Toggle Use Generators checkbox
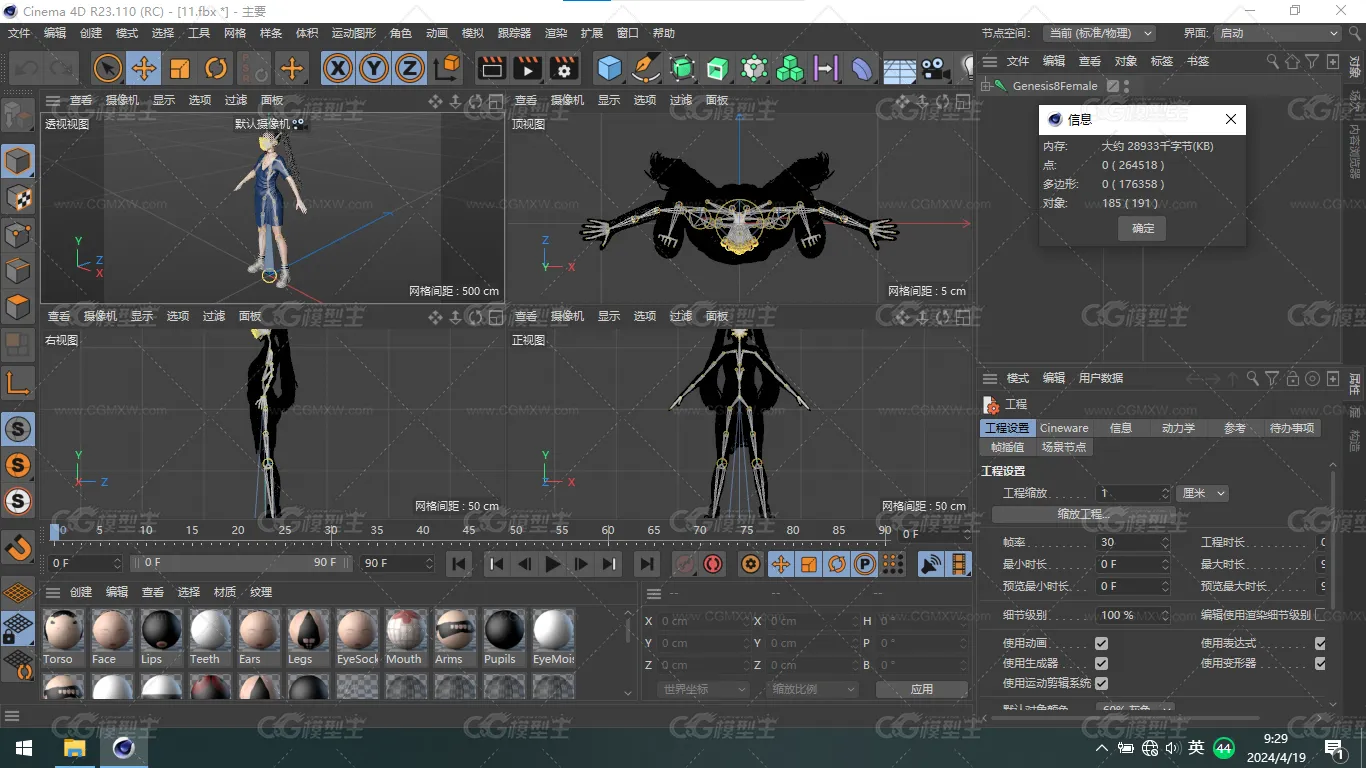Screen dimensions: 1366x768 coord(1101,663)
